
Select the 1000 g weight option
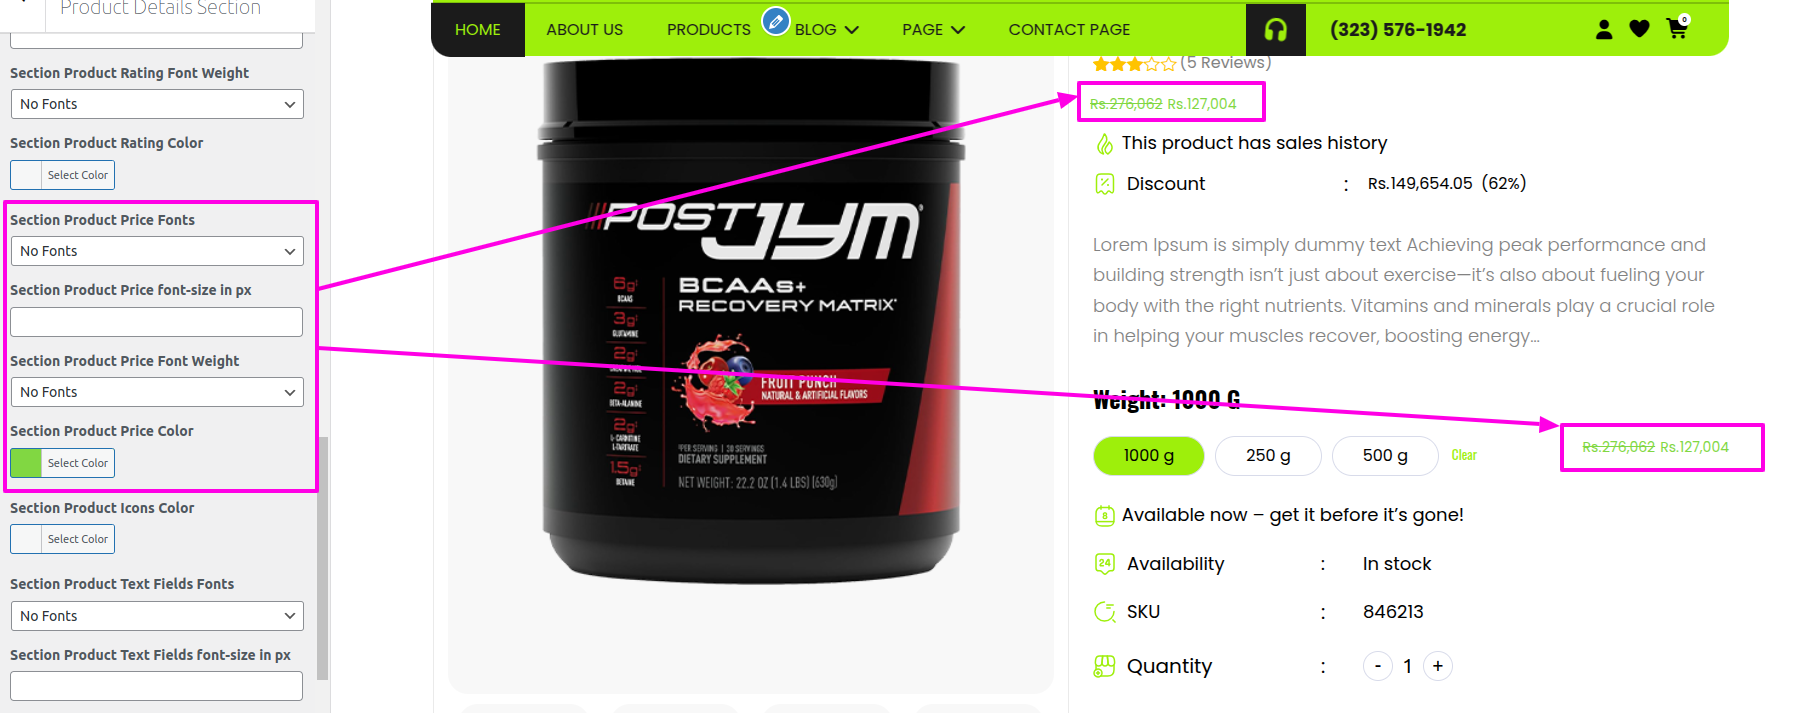point(1149,456)
